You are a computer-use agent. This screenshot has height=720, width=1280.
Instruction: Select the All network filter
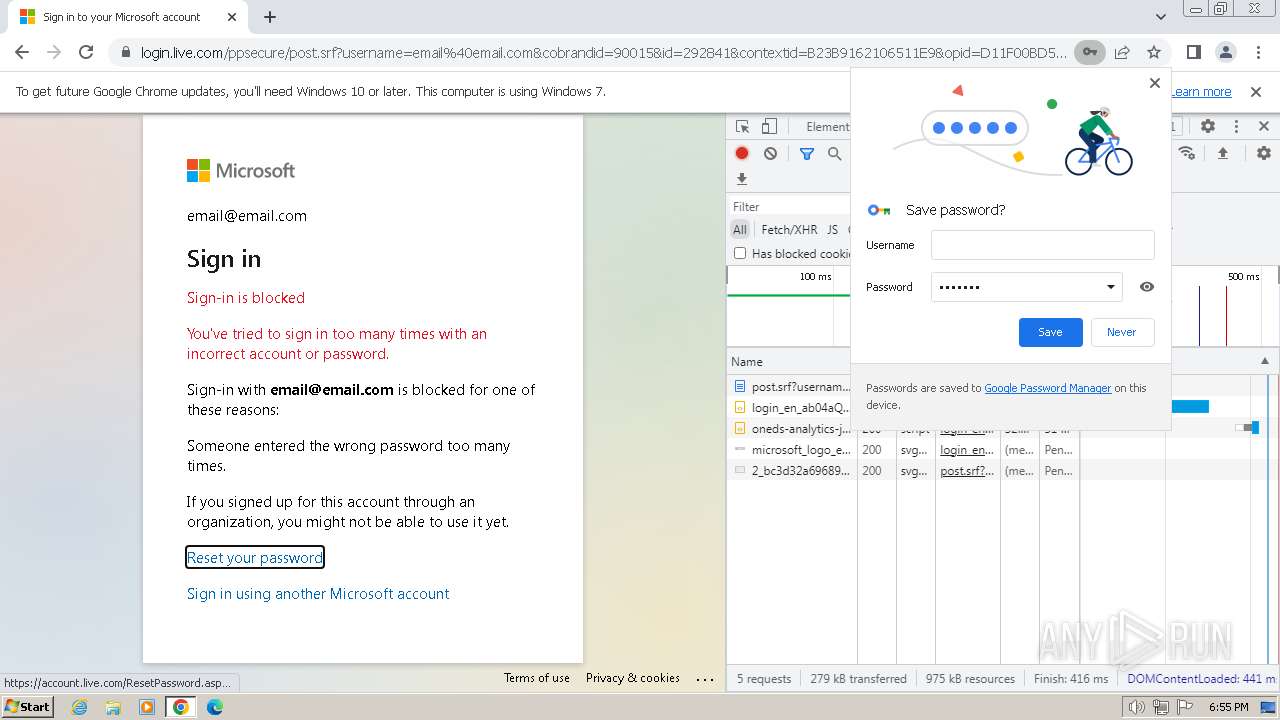pos(739,229)
